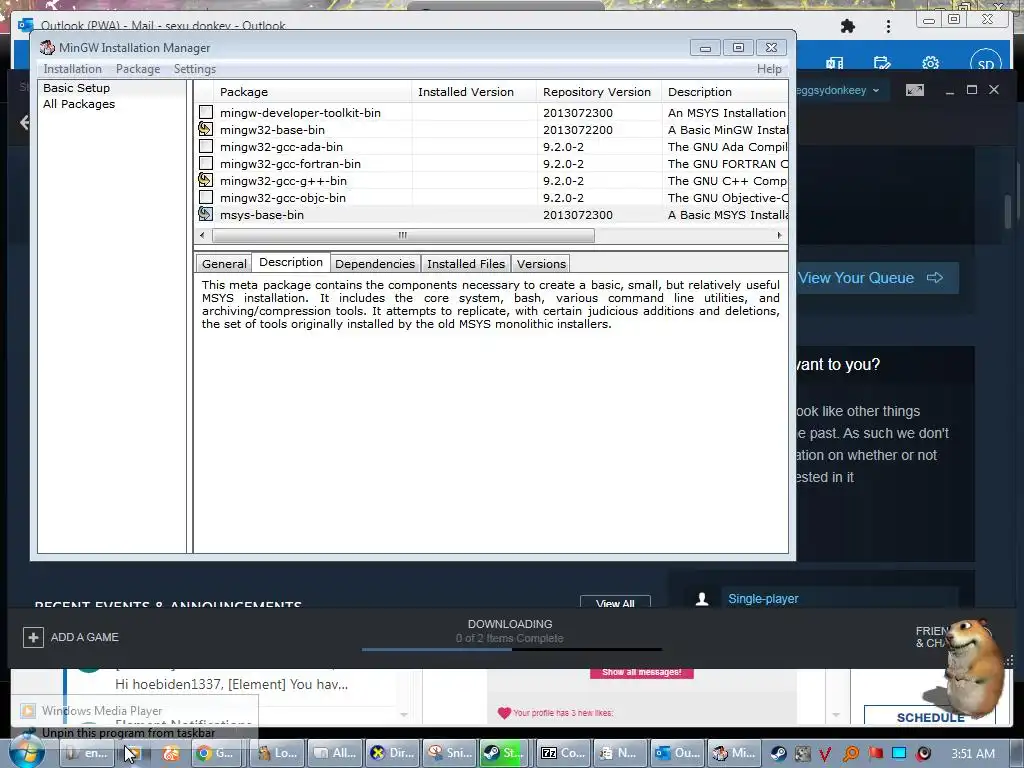Select mingw32-gcc-fortran-bin package name
Screen dimensions: 1024x768
tap(290, 164)
